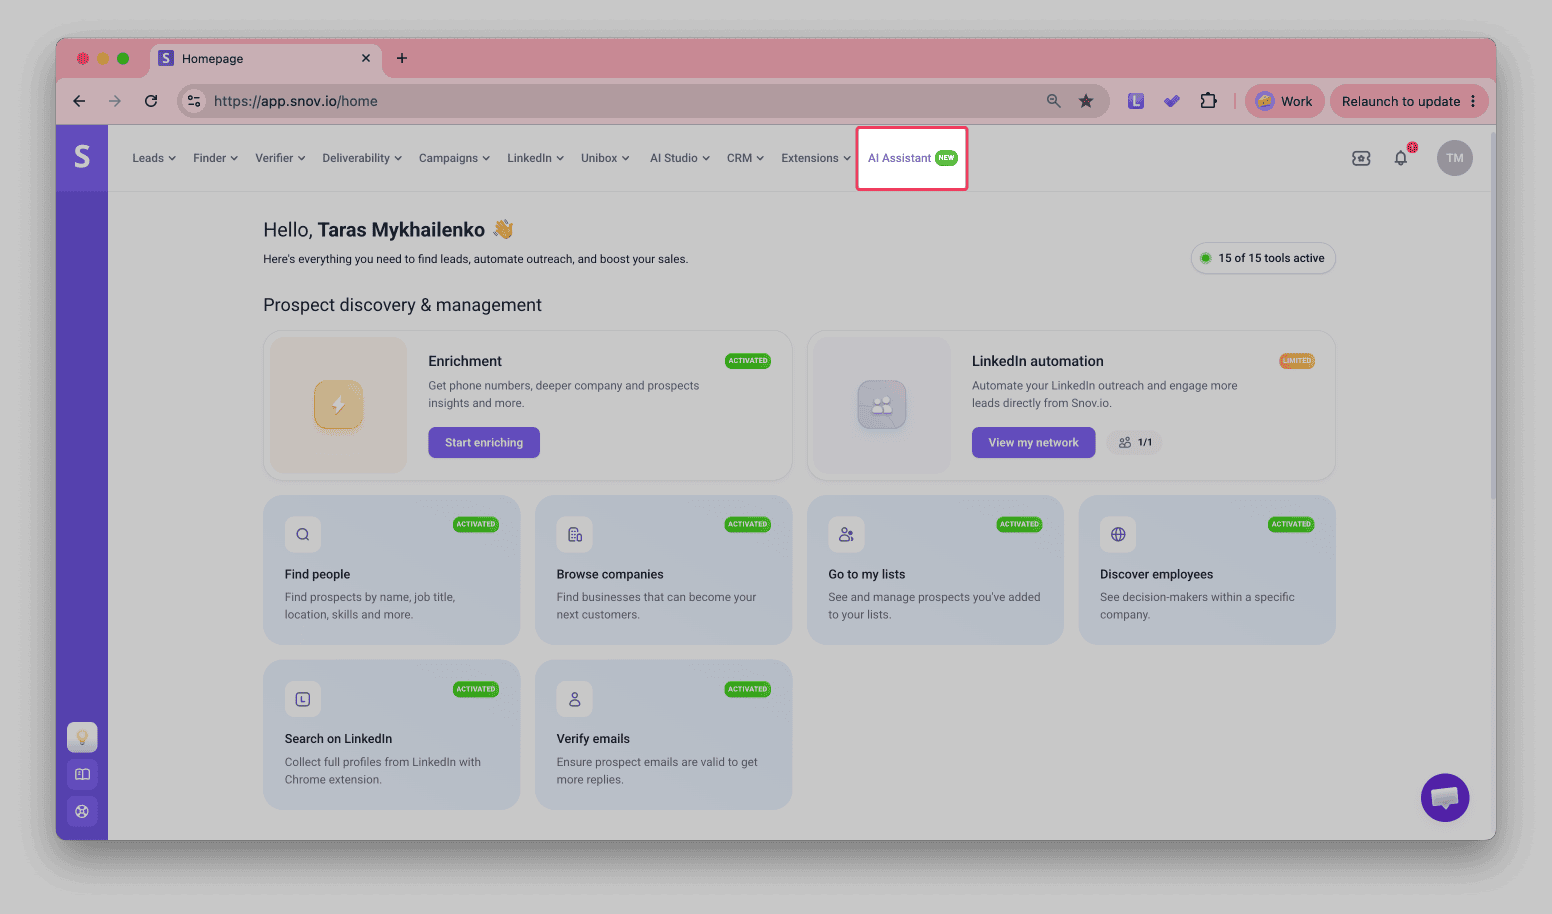Open the AI Assistant tab
The image size is (1552, 914).
[x=912, y=158]
